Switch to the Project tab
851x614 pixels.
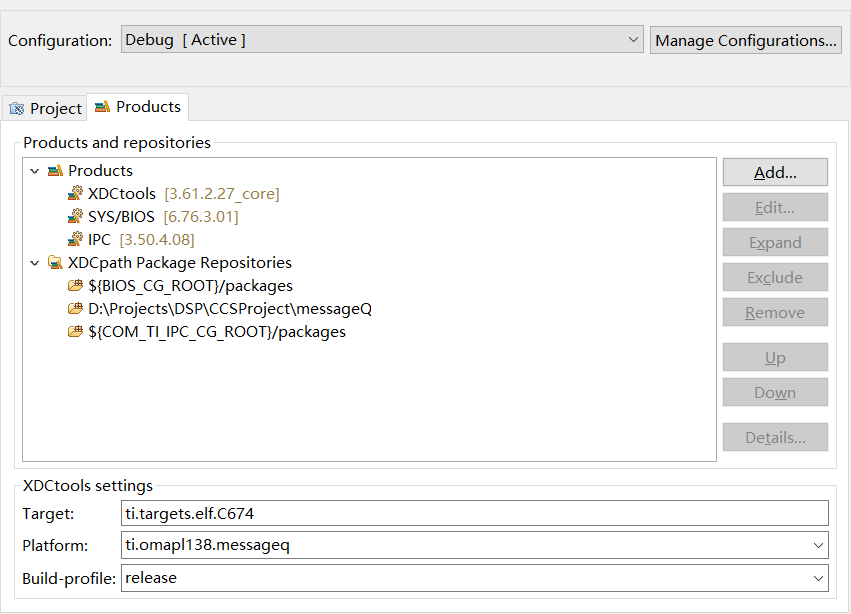point(46,108)
